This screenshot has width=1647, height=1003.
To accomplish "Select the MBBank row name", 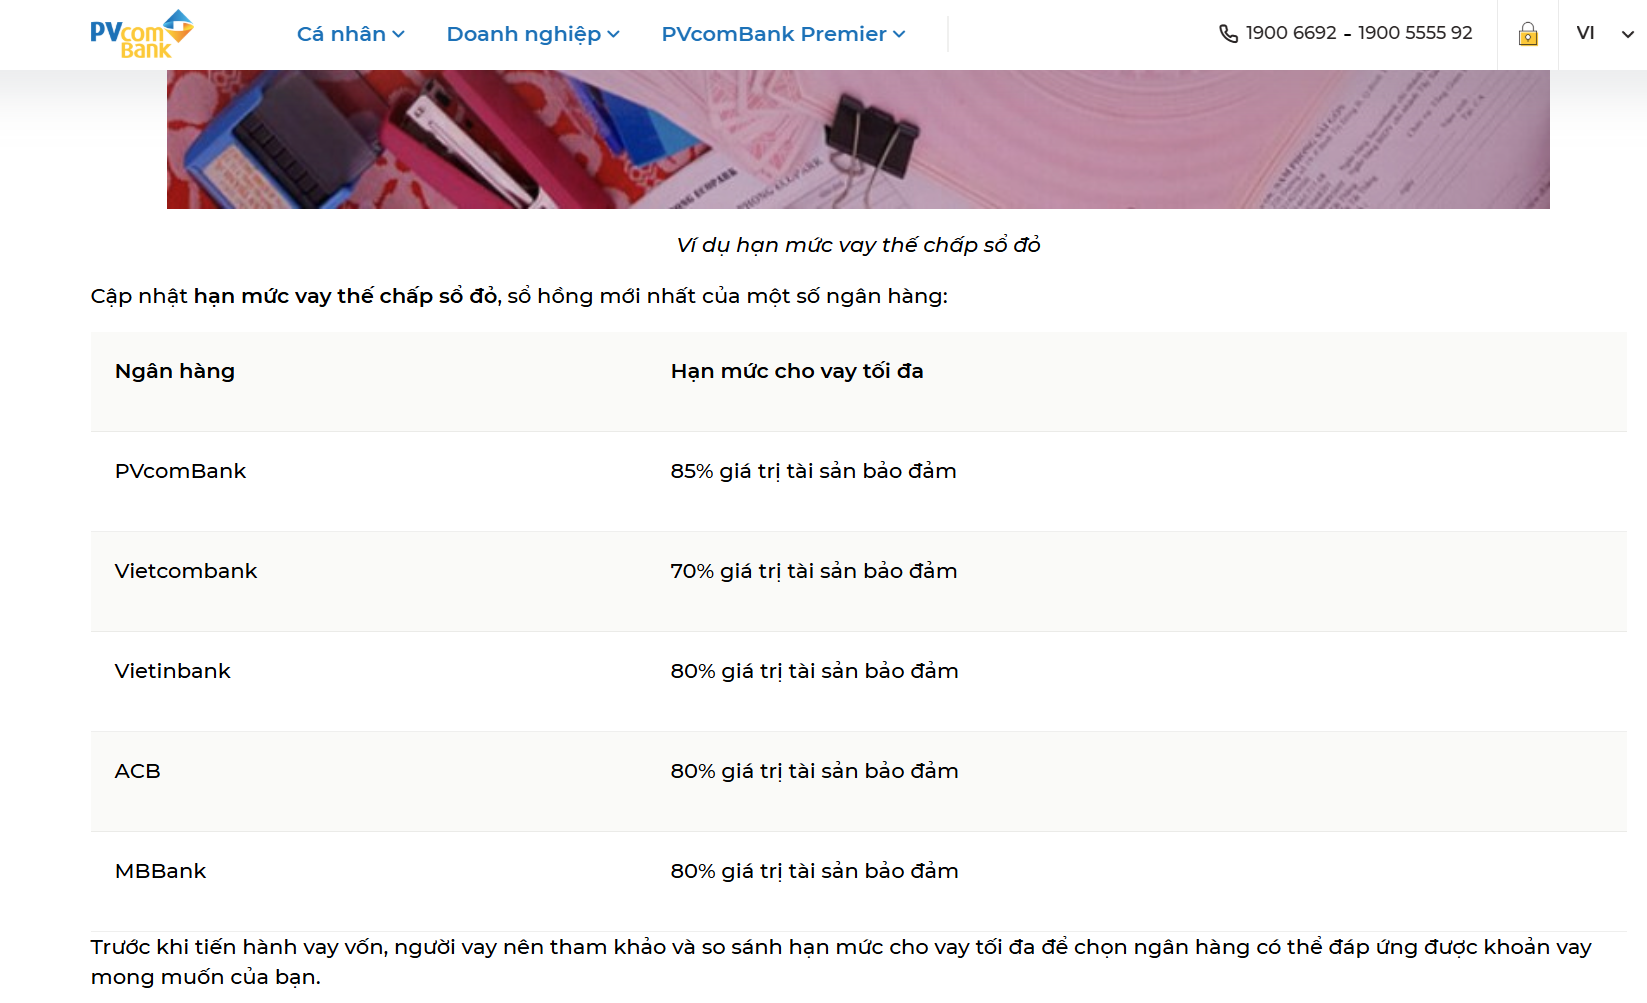I will 161,871.
